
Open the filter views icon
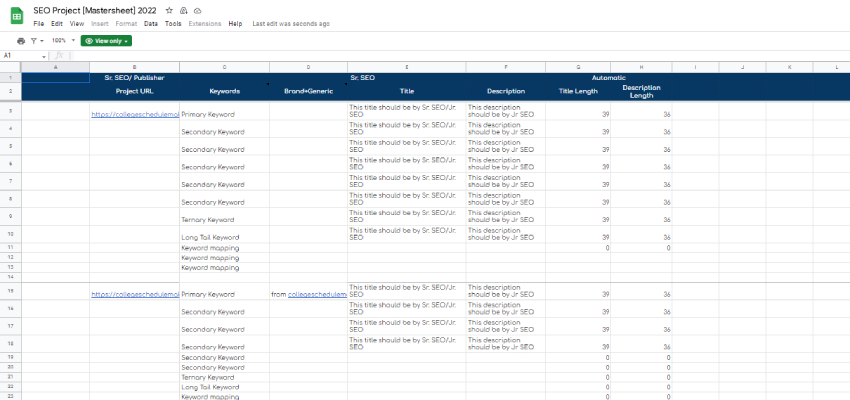(35, 41)
